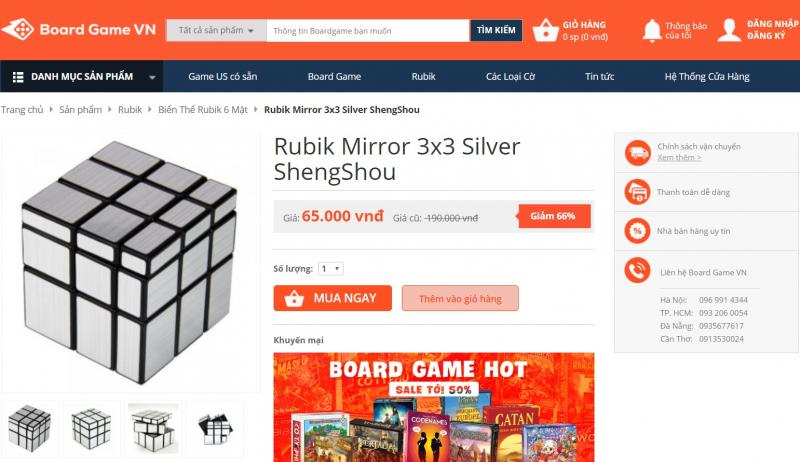Click the user account silhouette icon
Image resolution: width=800 pixels, height=462 pixels.
(729, 30)
